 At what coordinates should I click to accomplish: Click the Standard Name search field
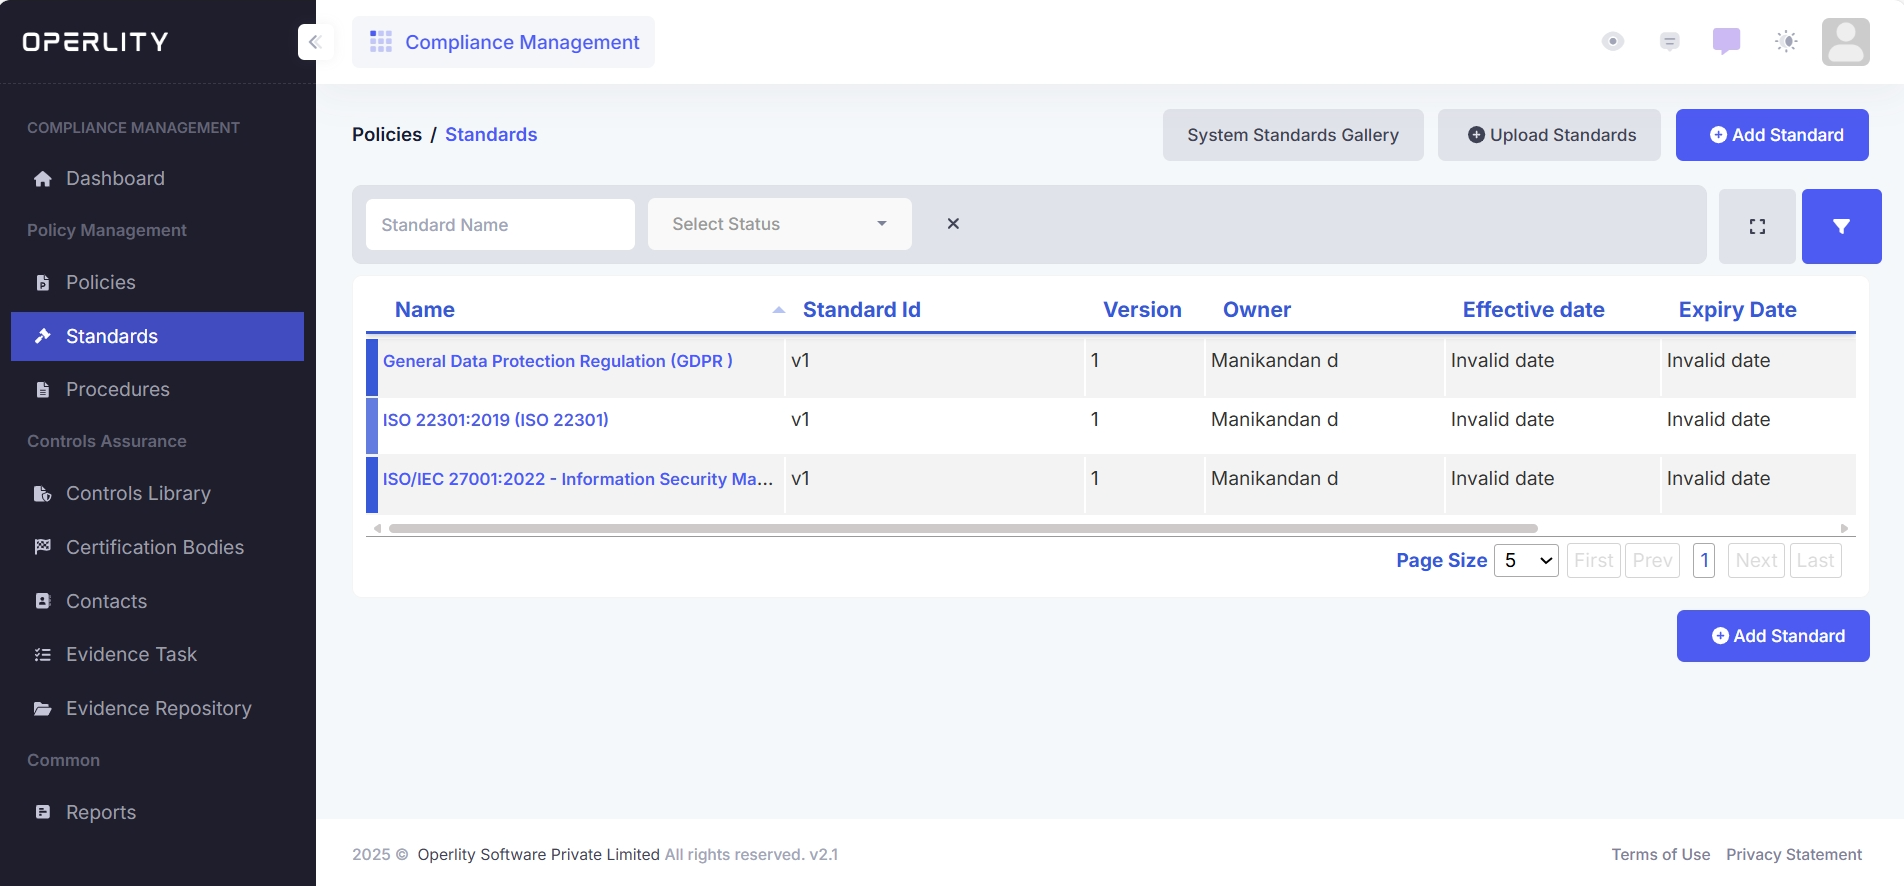500,225
